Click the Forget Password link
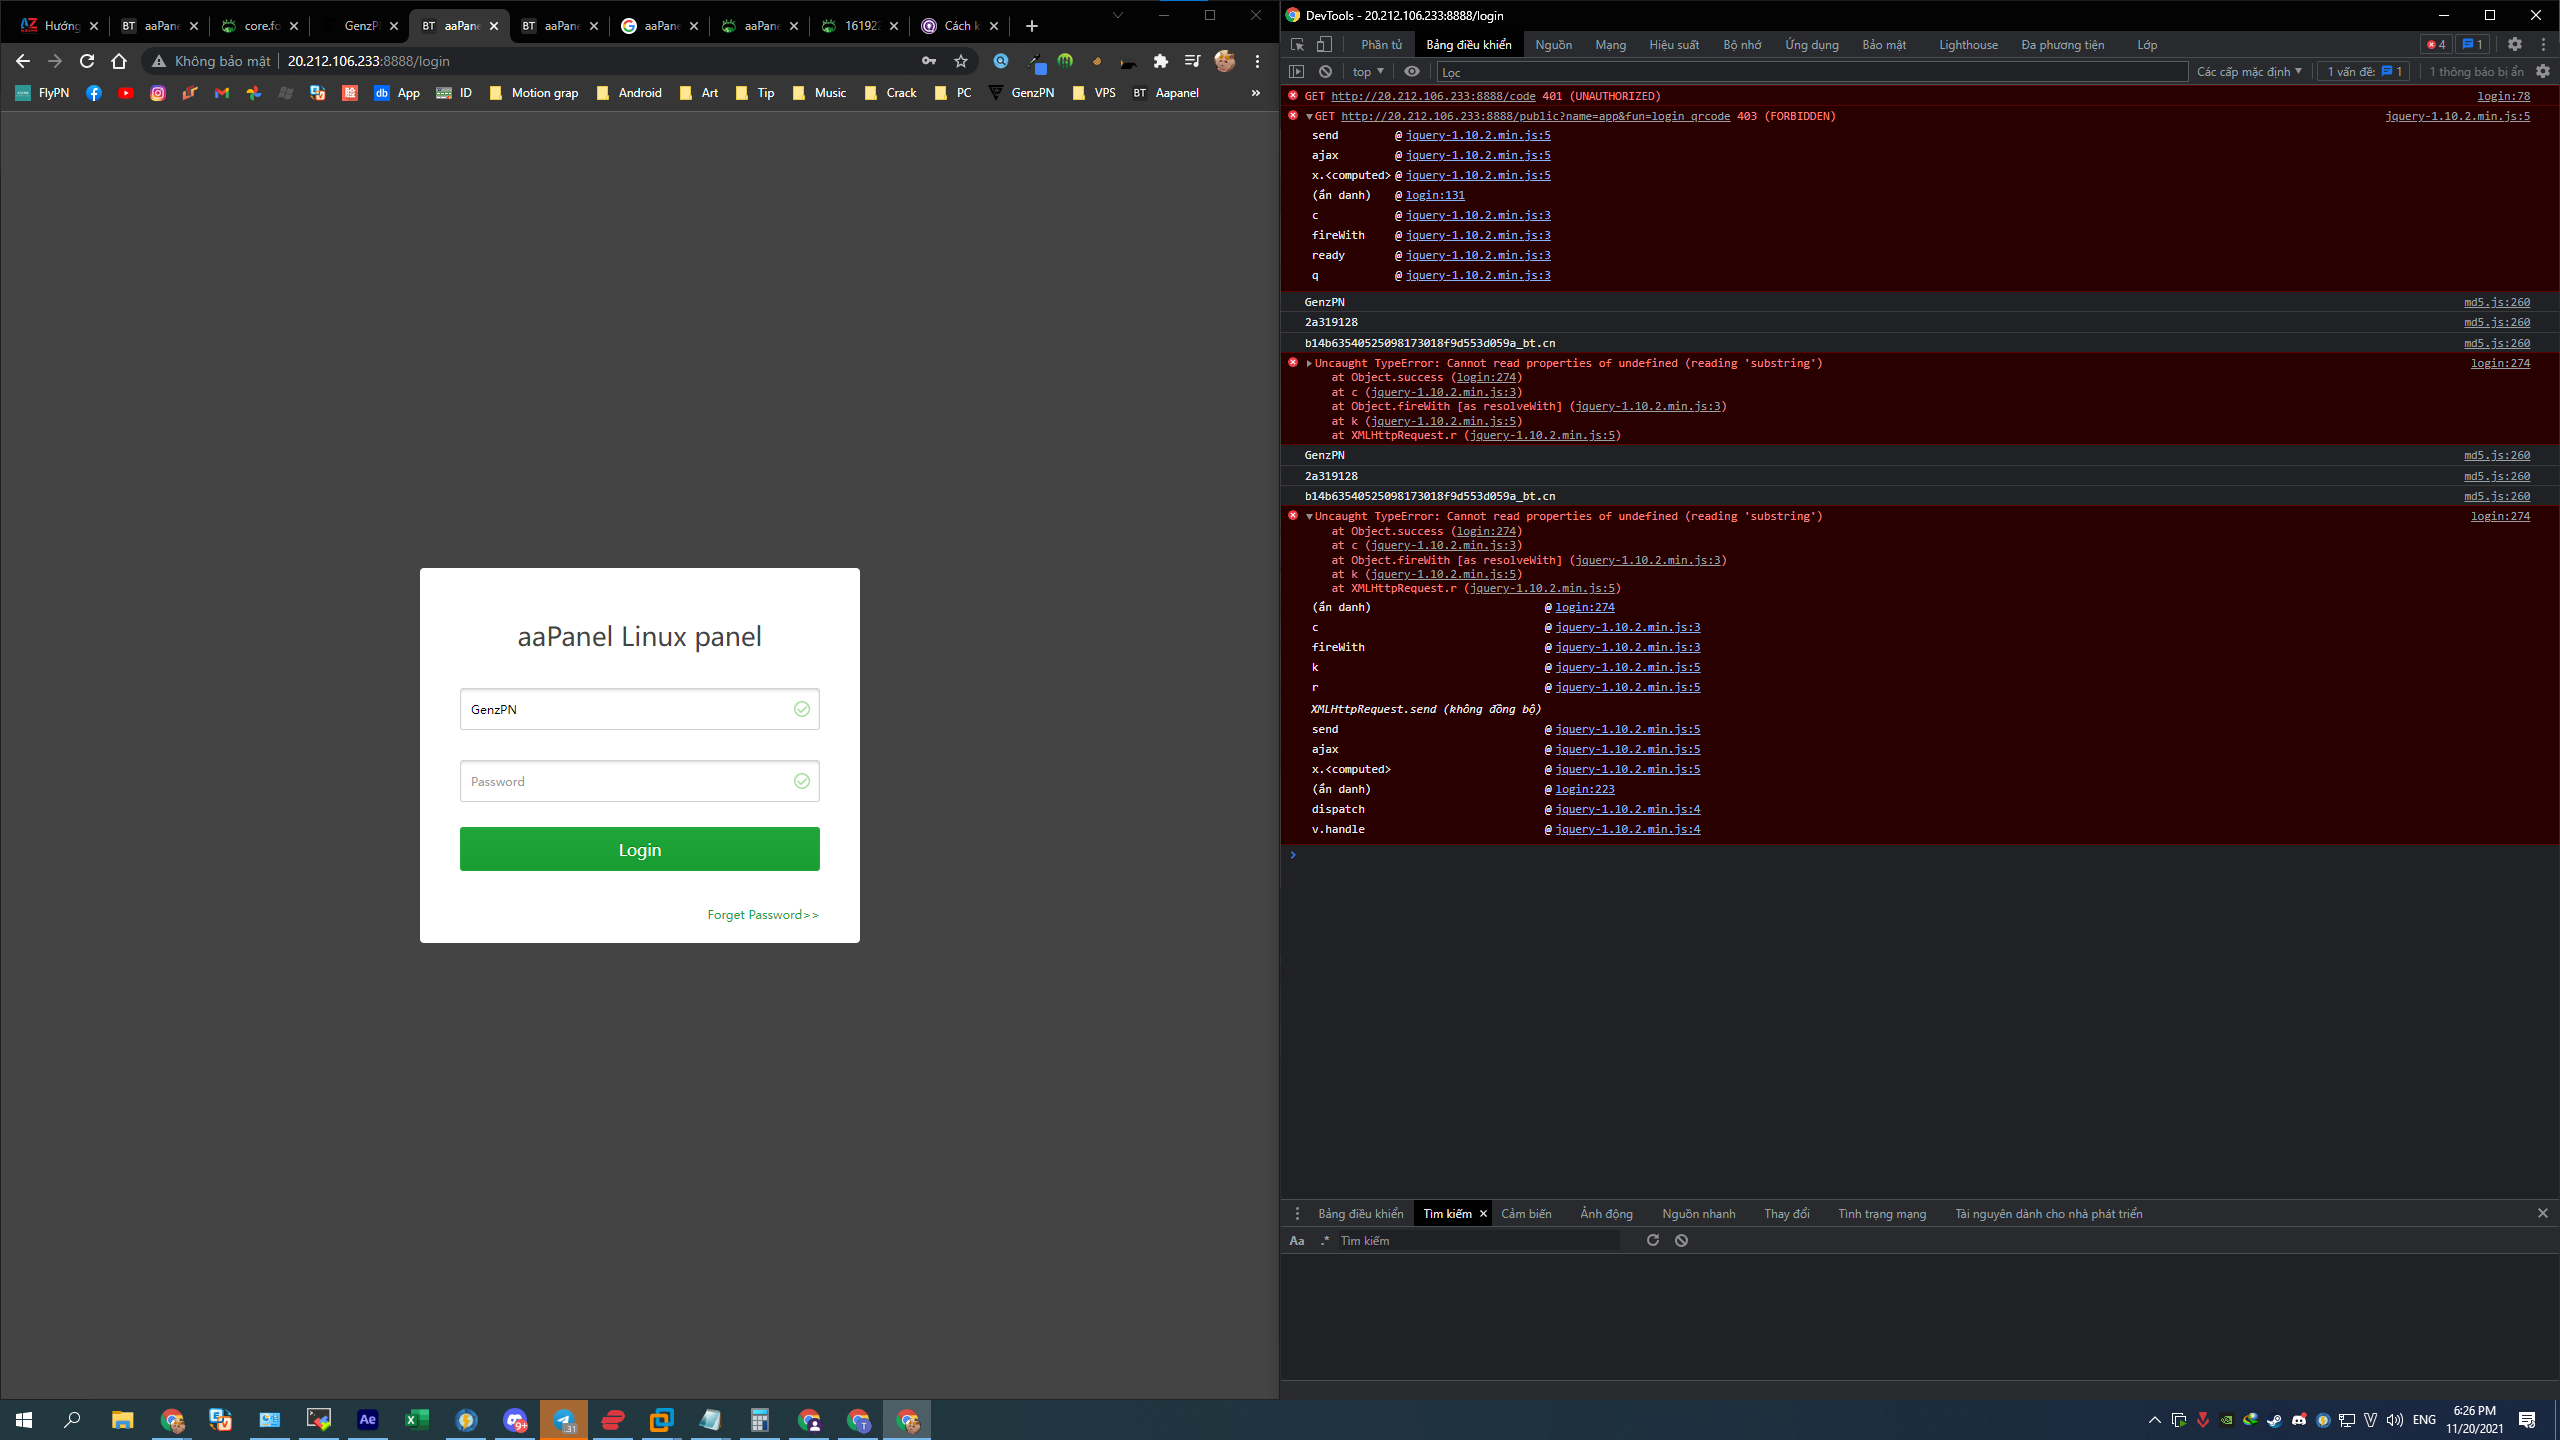 (x=762, y=914)
